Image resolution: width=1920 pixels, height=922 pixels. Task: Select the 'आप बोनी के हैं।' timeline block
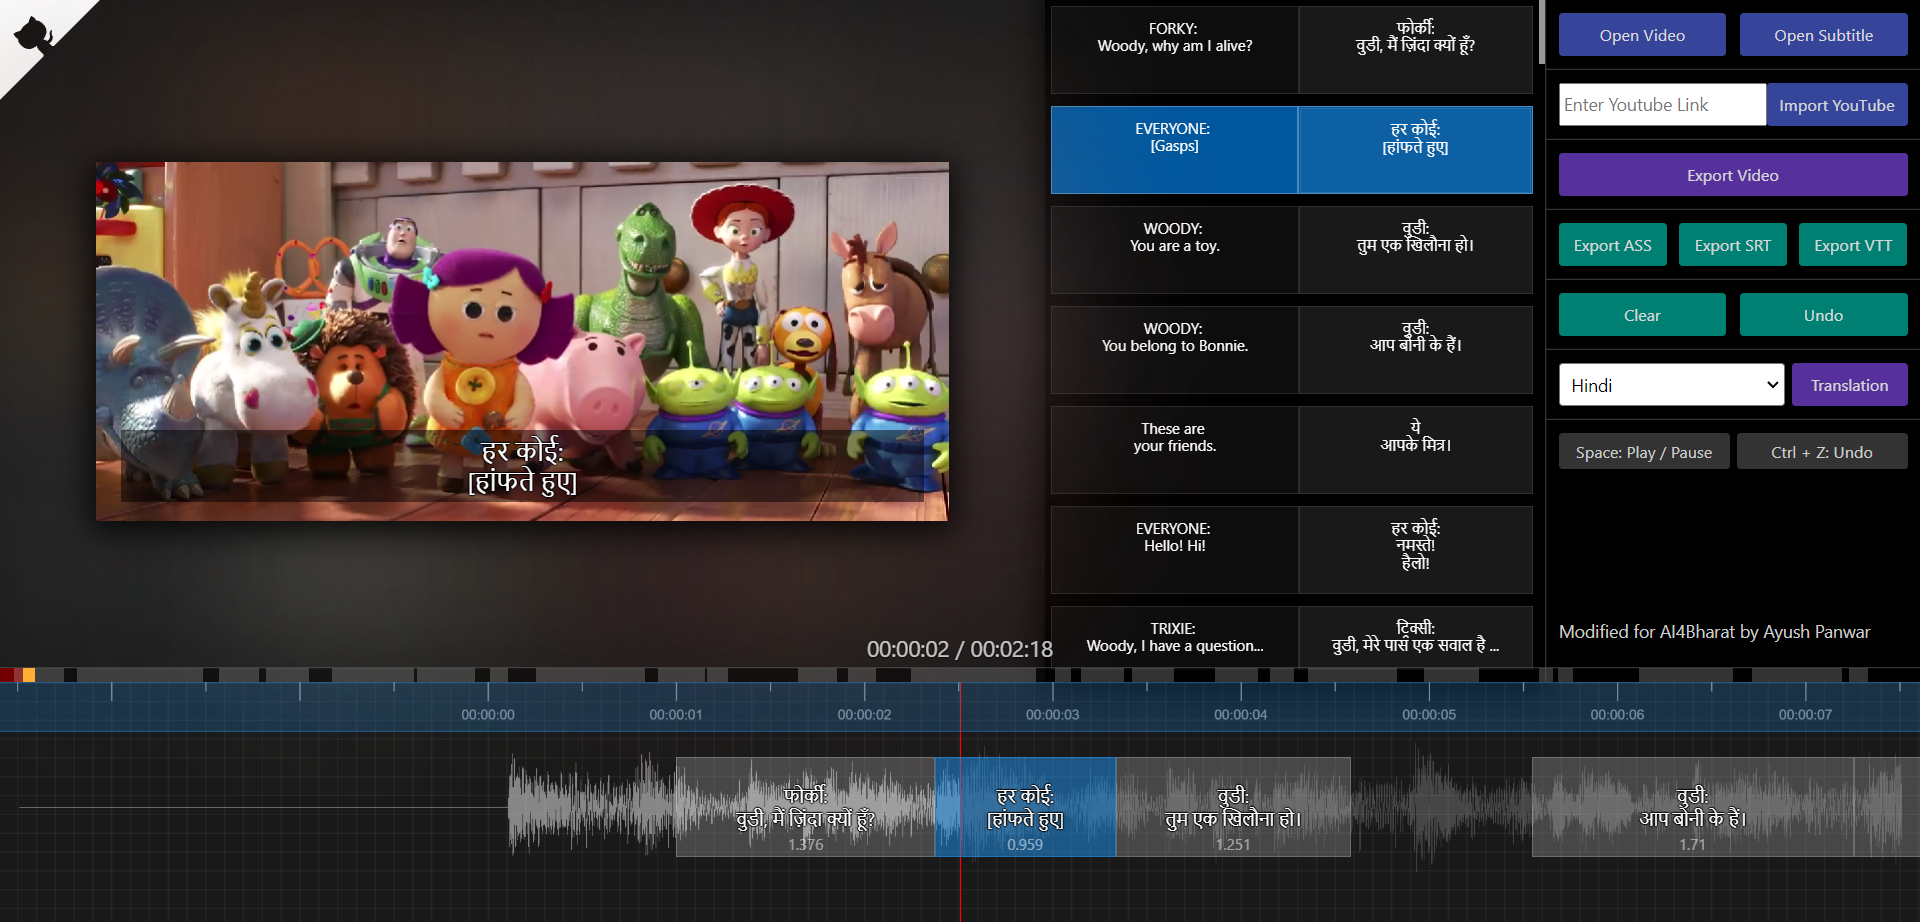[x=1692, y=807]
